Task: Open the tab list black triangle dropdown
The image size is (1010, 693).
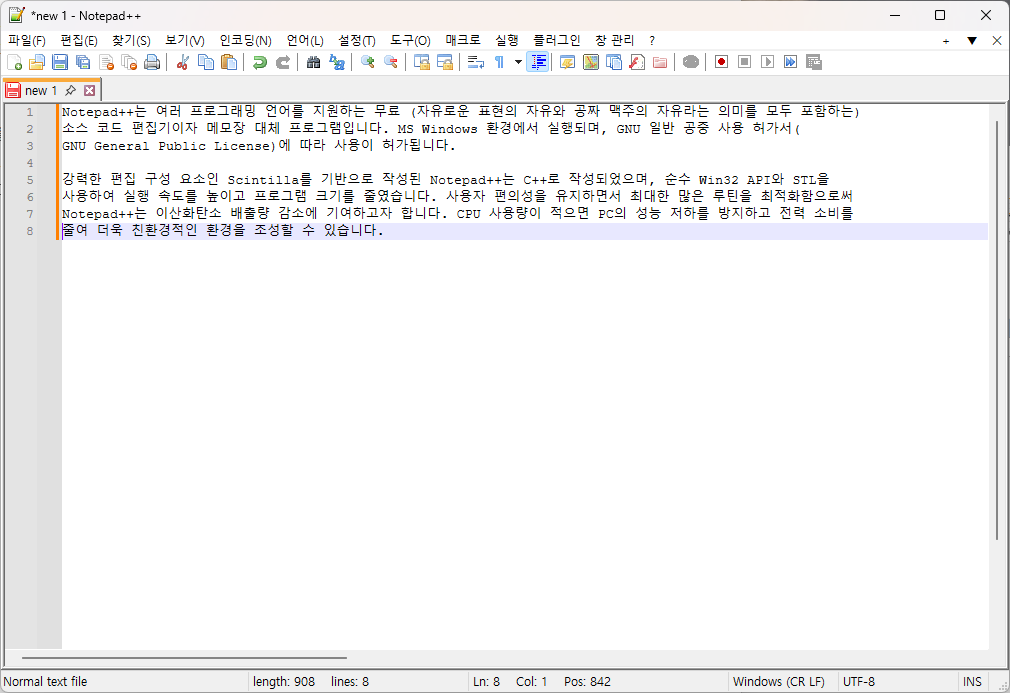Action: click(x=972, y=41)
